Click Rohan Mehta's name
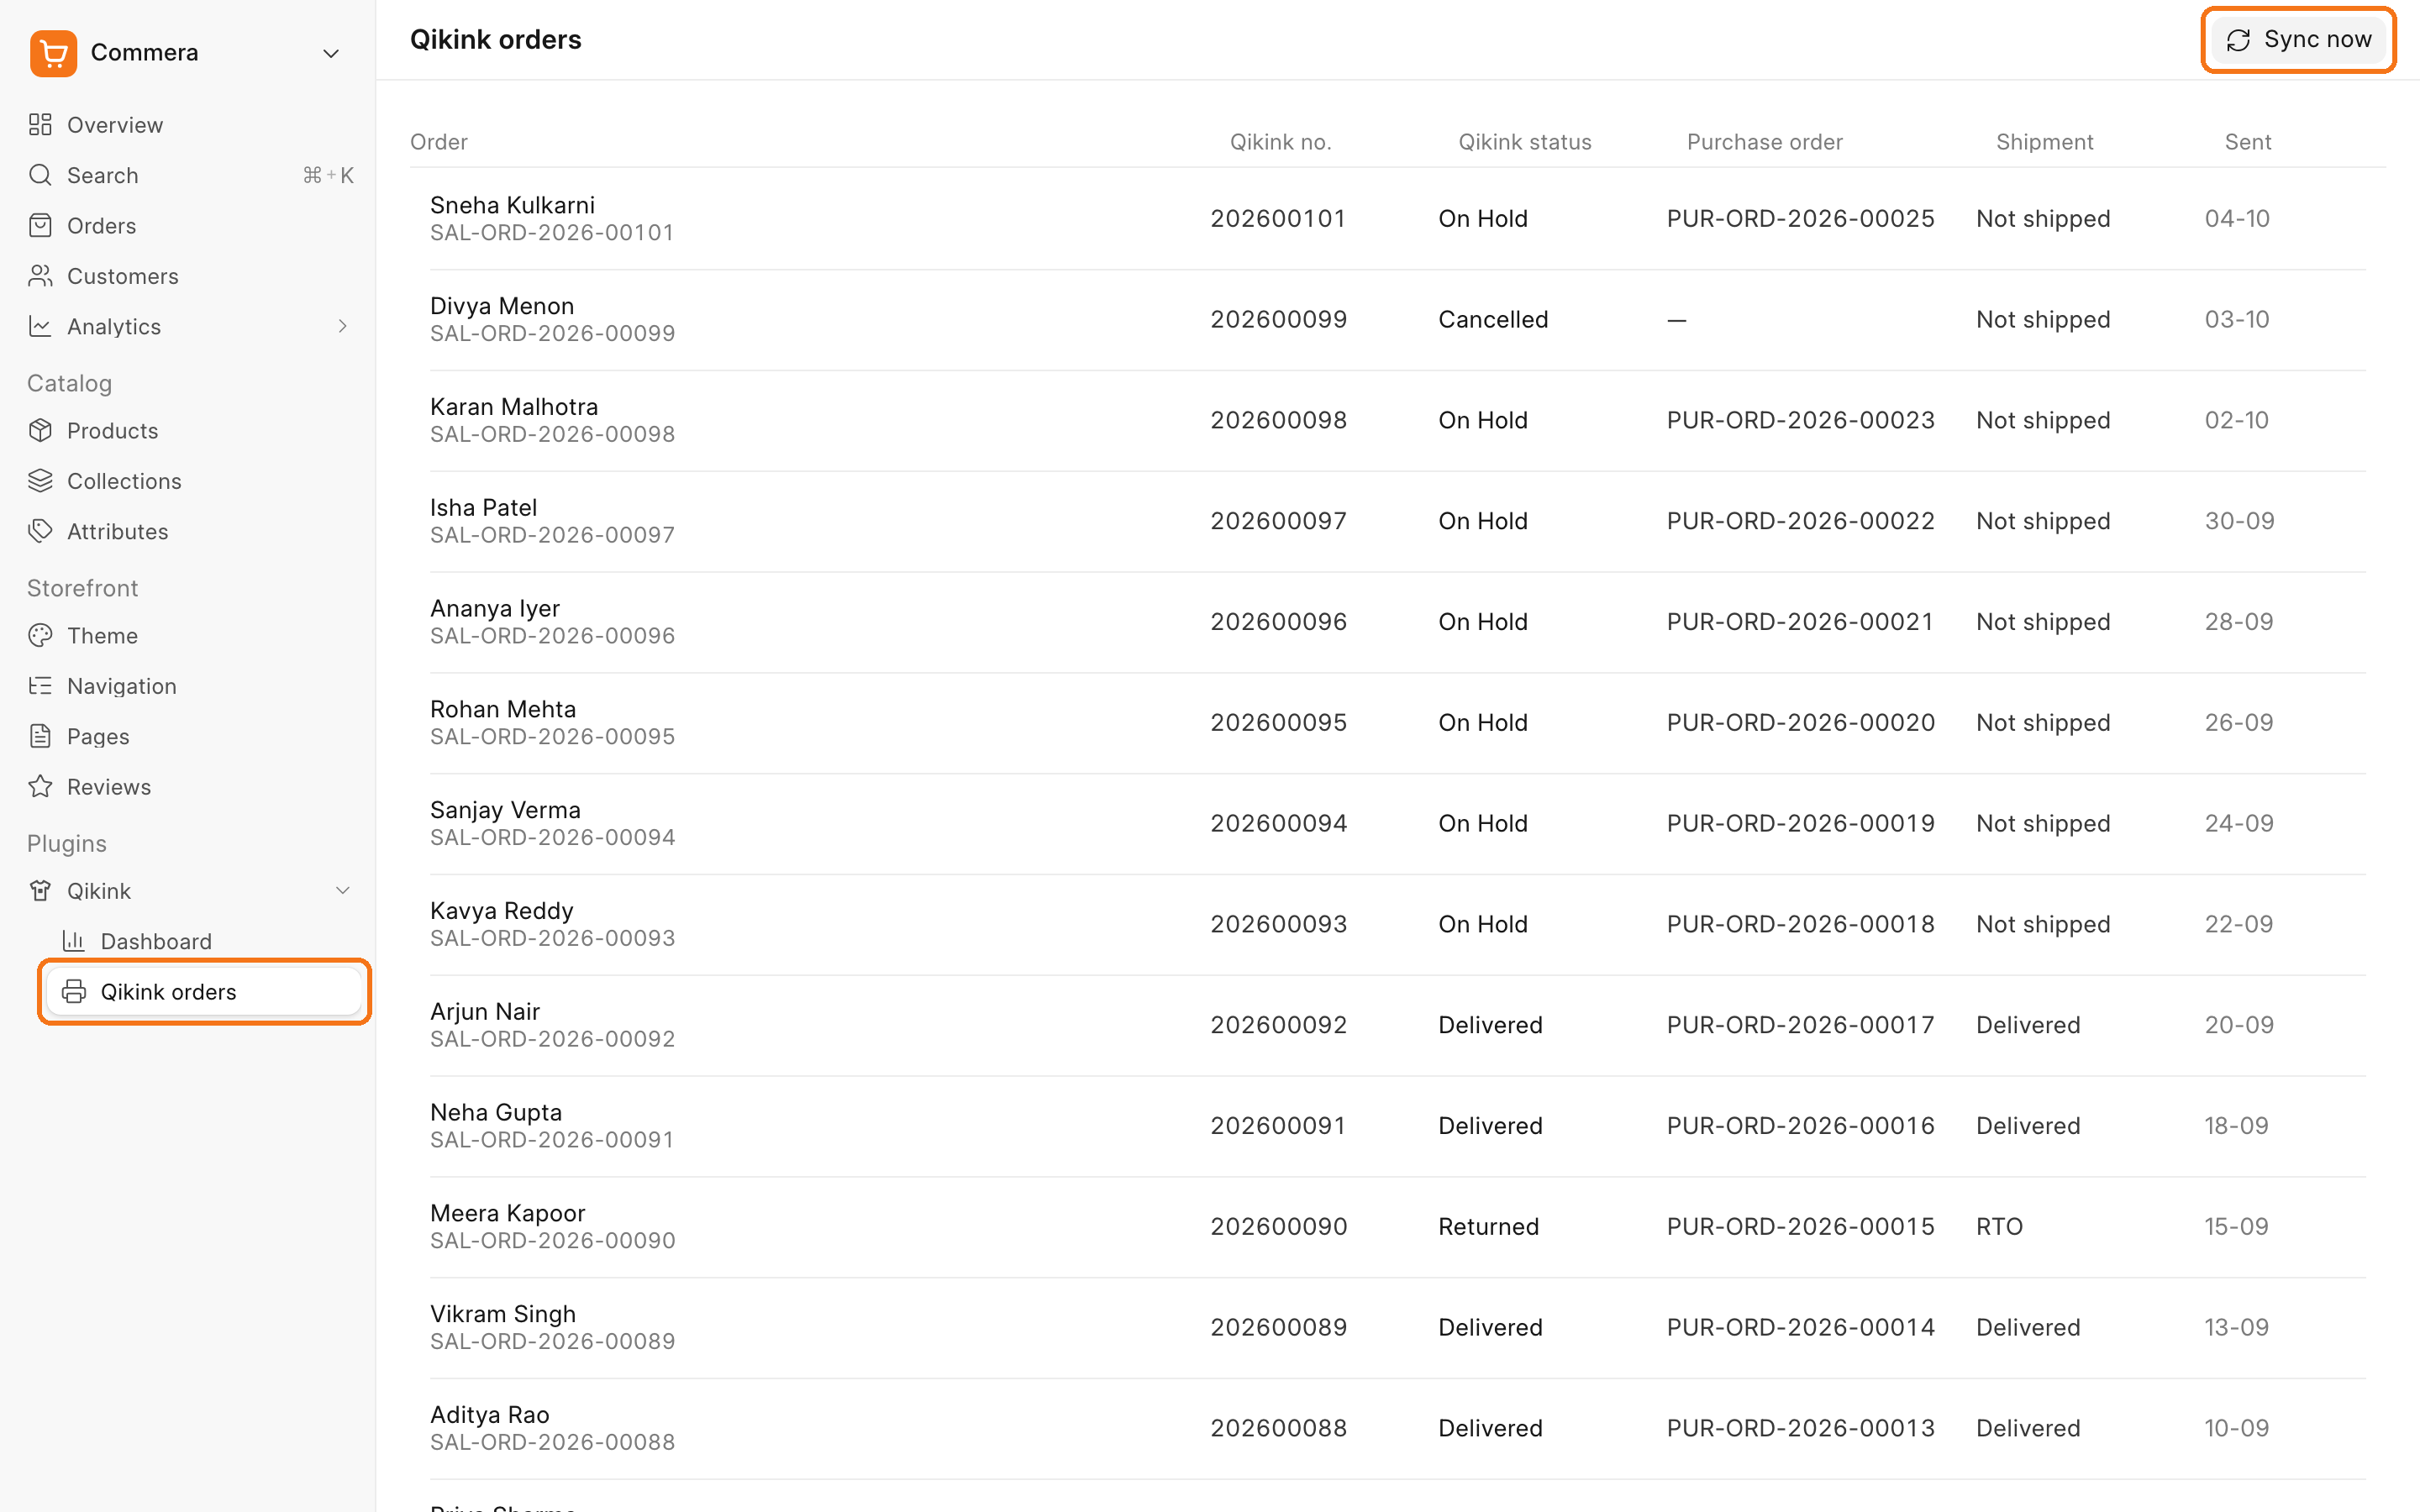This screenshot has width=2420, height=1512. (x=503, y=709)
